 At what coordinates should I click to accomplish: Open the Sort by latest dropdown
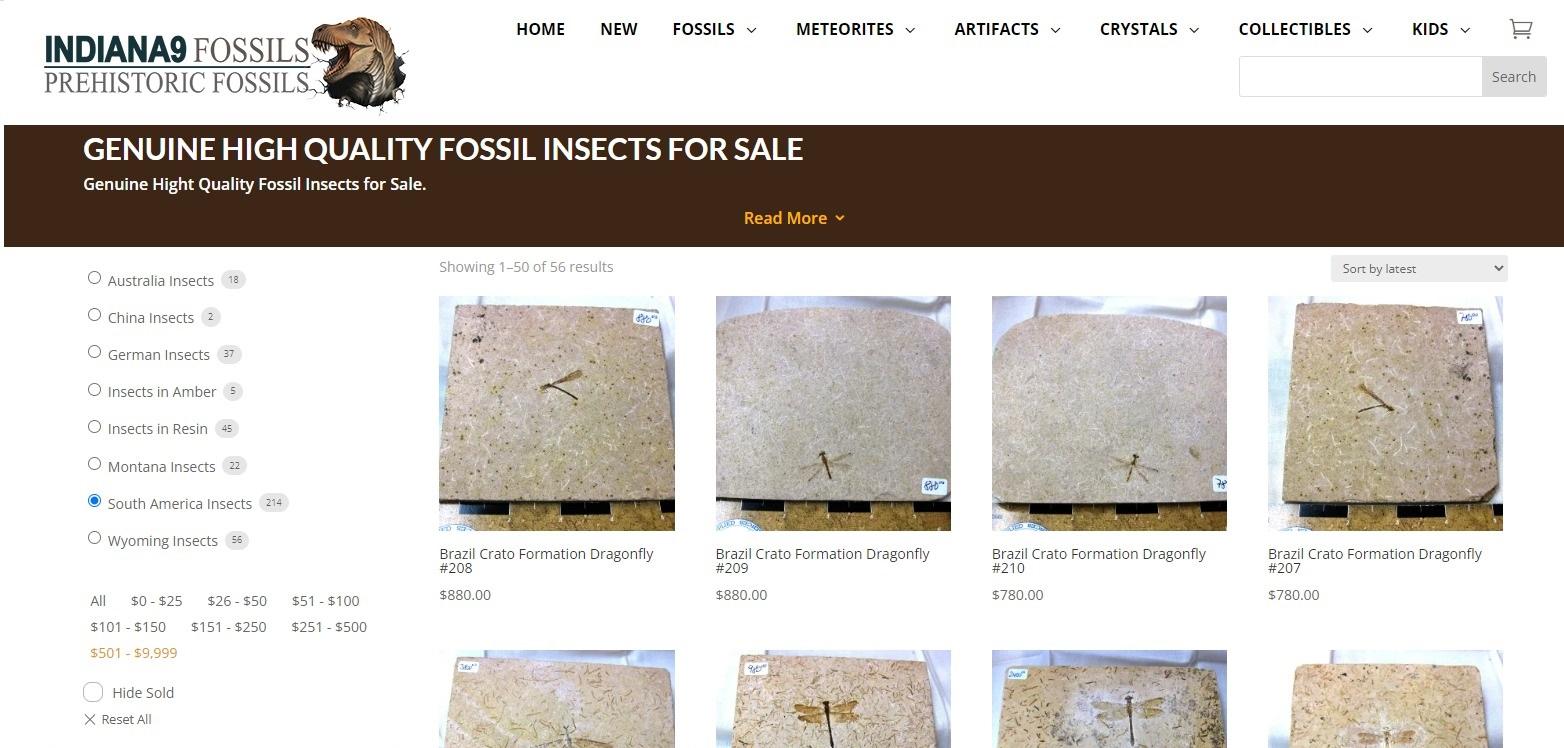tap(1418, 268)
